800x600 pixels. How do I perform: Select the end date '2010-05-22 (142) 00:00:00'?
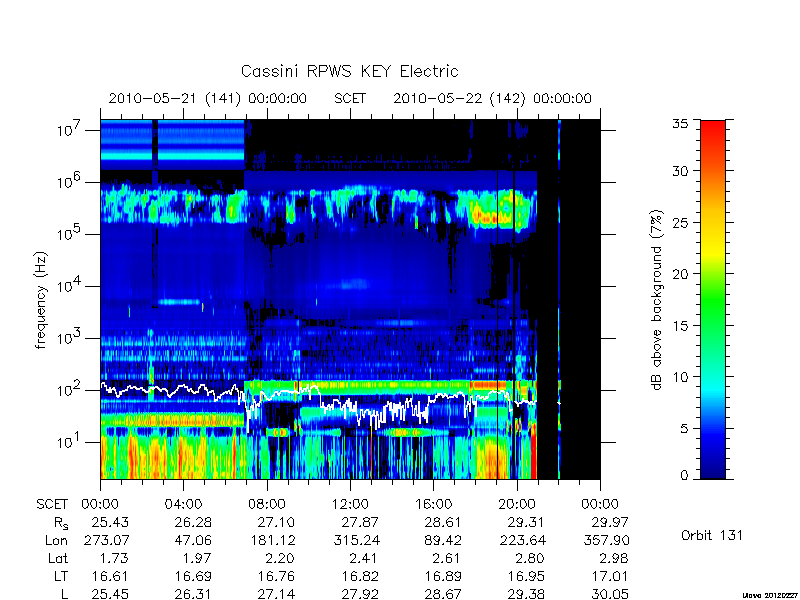click(x=492, y=98)
